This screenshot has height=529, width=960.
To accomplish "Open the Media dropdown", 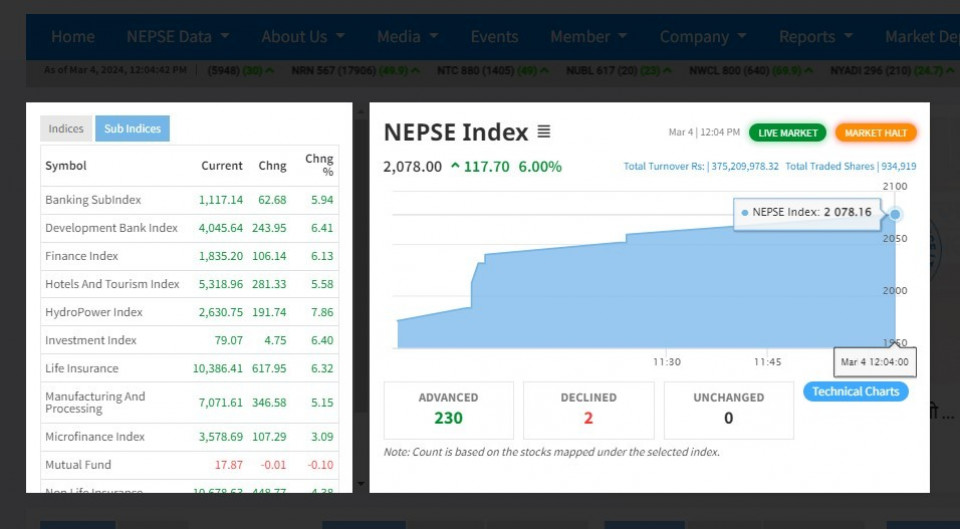I will pyautogui.click(x=407, y=37).
